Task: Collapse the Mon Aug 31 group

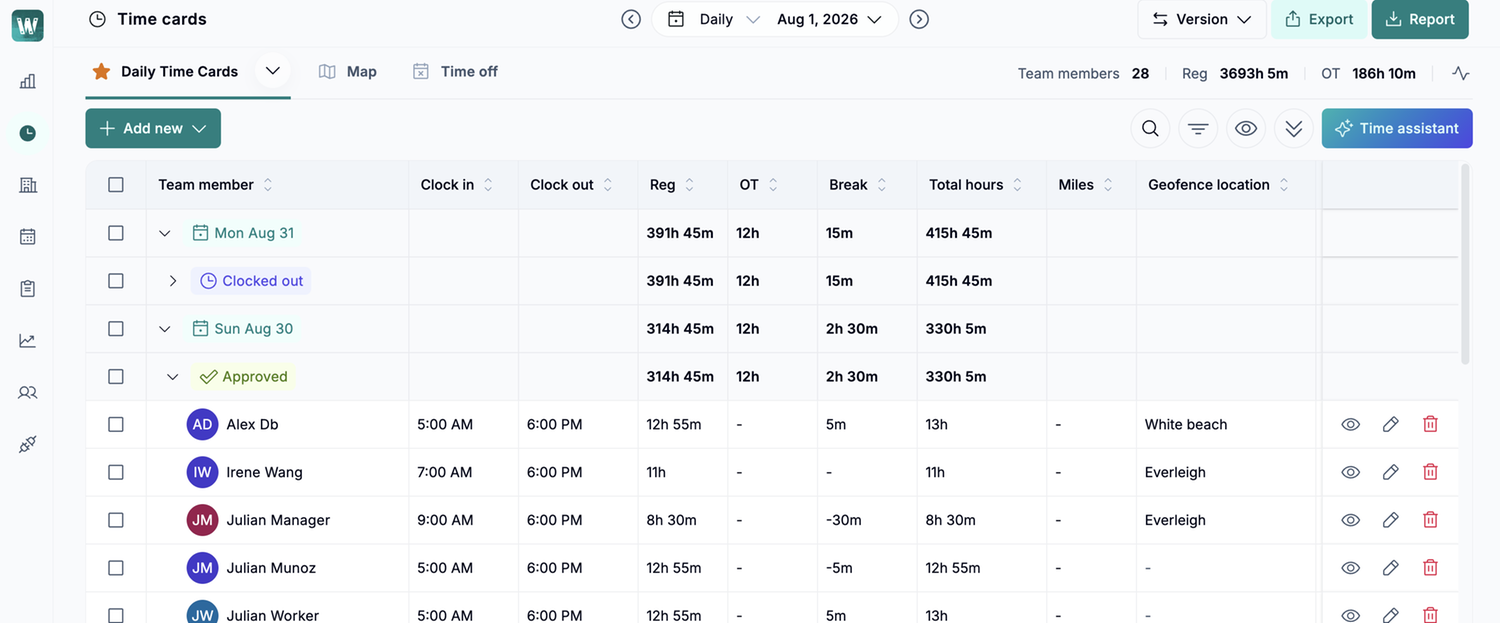Action: coord(165,233)
